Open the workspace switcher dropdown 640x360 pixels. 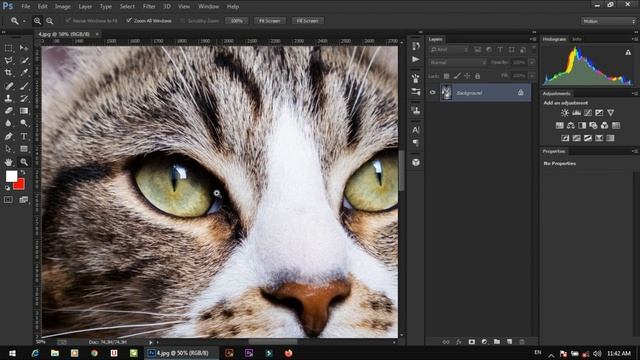(x=608, y=21)
